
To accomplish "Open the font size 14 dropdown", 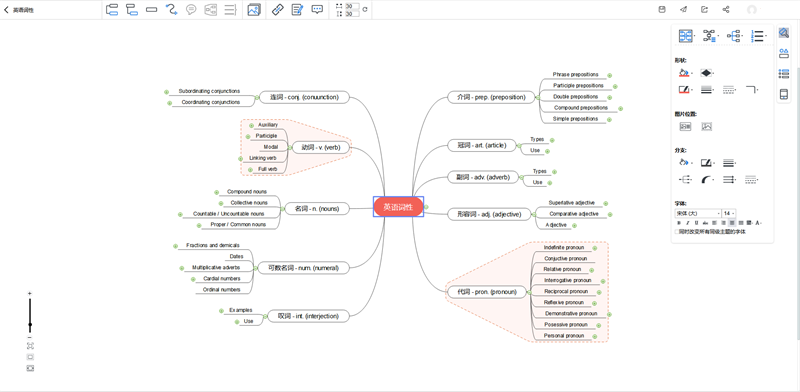I will pos(729,213).
